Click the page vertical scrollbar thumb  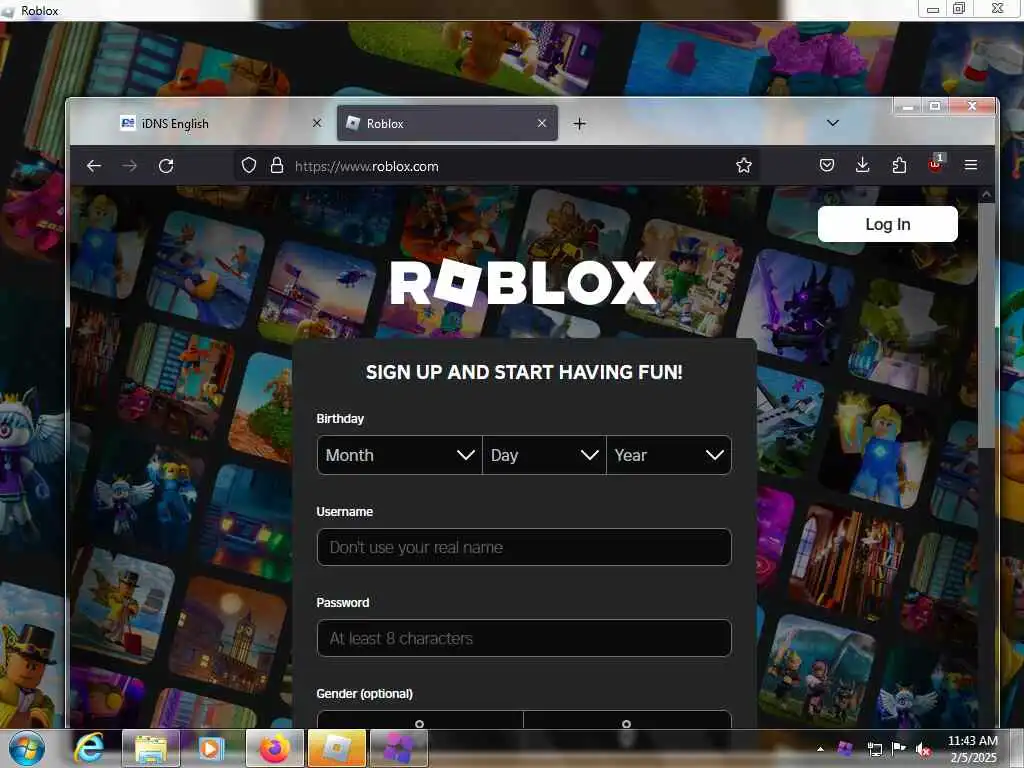[986, 325]
